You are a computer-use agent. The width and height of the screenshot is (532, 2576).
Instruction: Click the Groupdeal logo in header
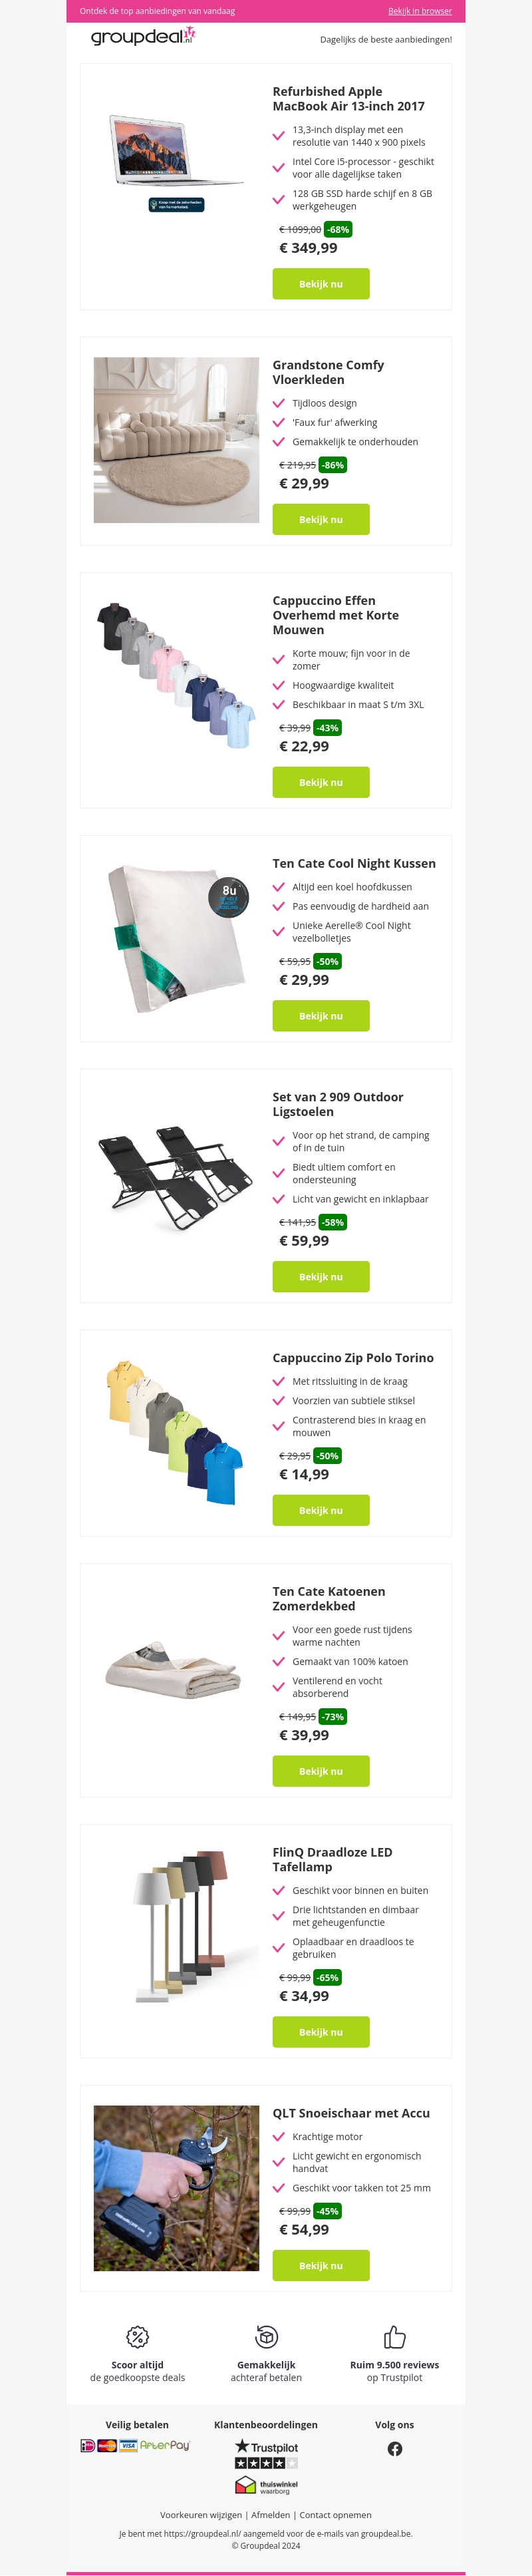point(142,37)
